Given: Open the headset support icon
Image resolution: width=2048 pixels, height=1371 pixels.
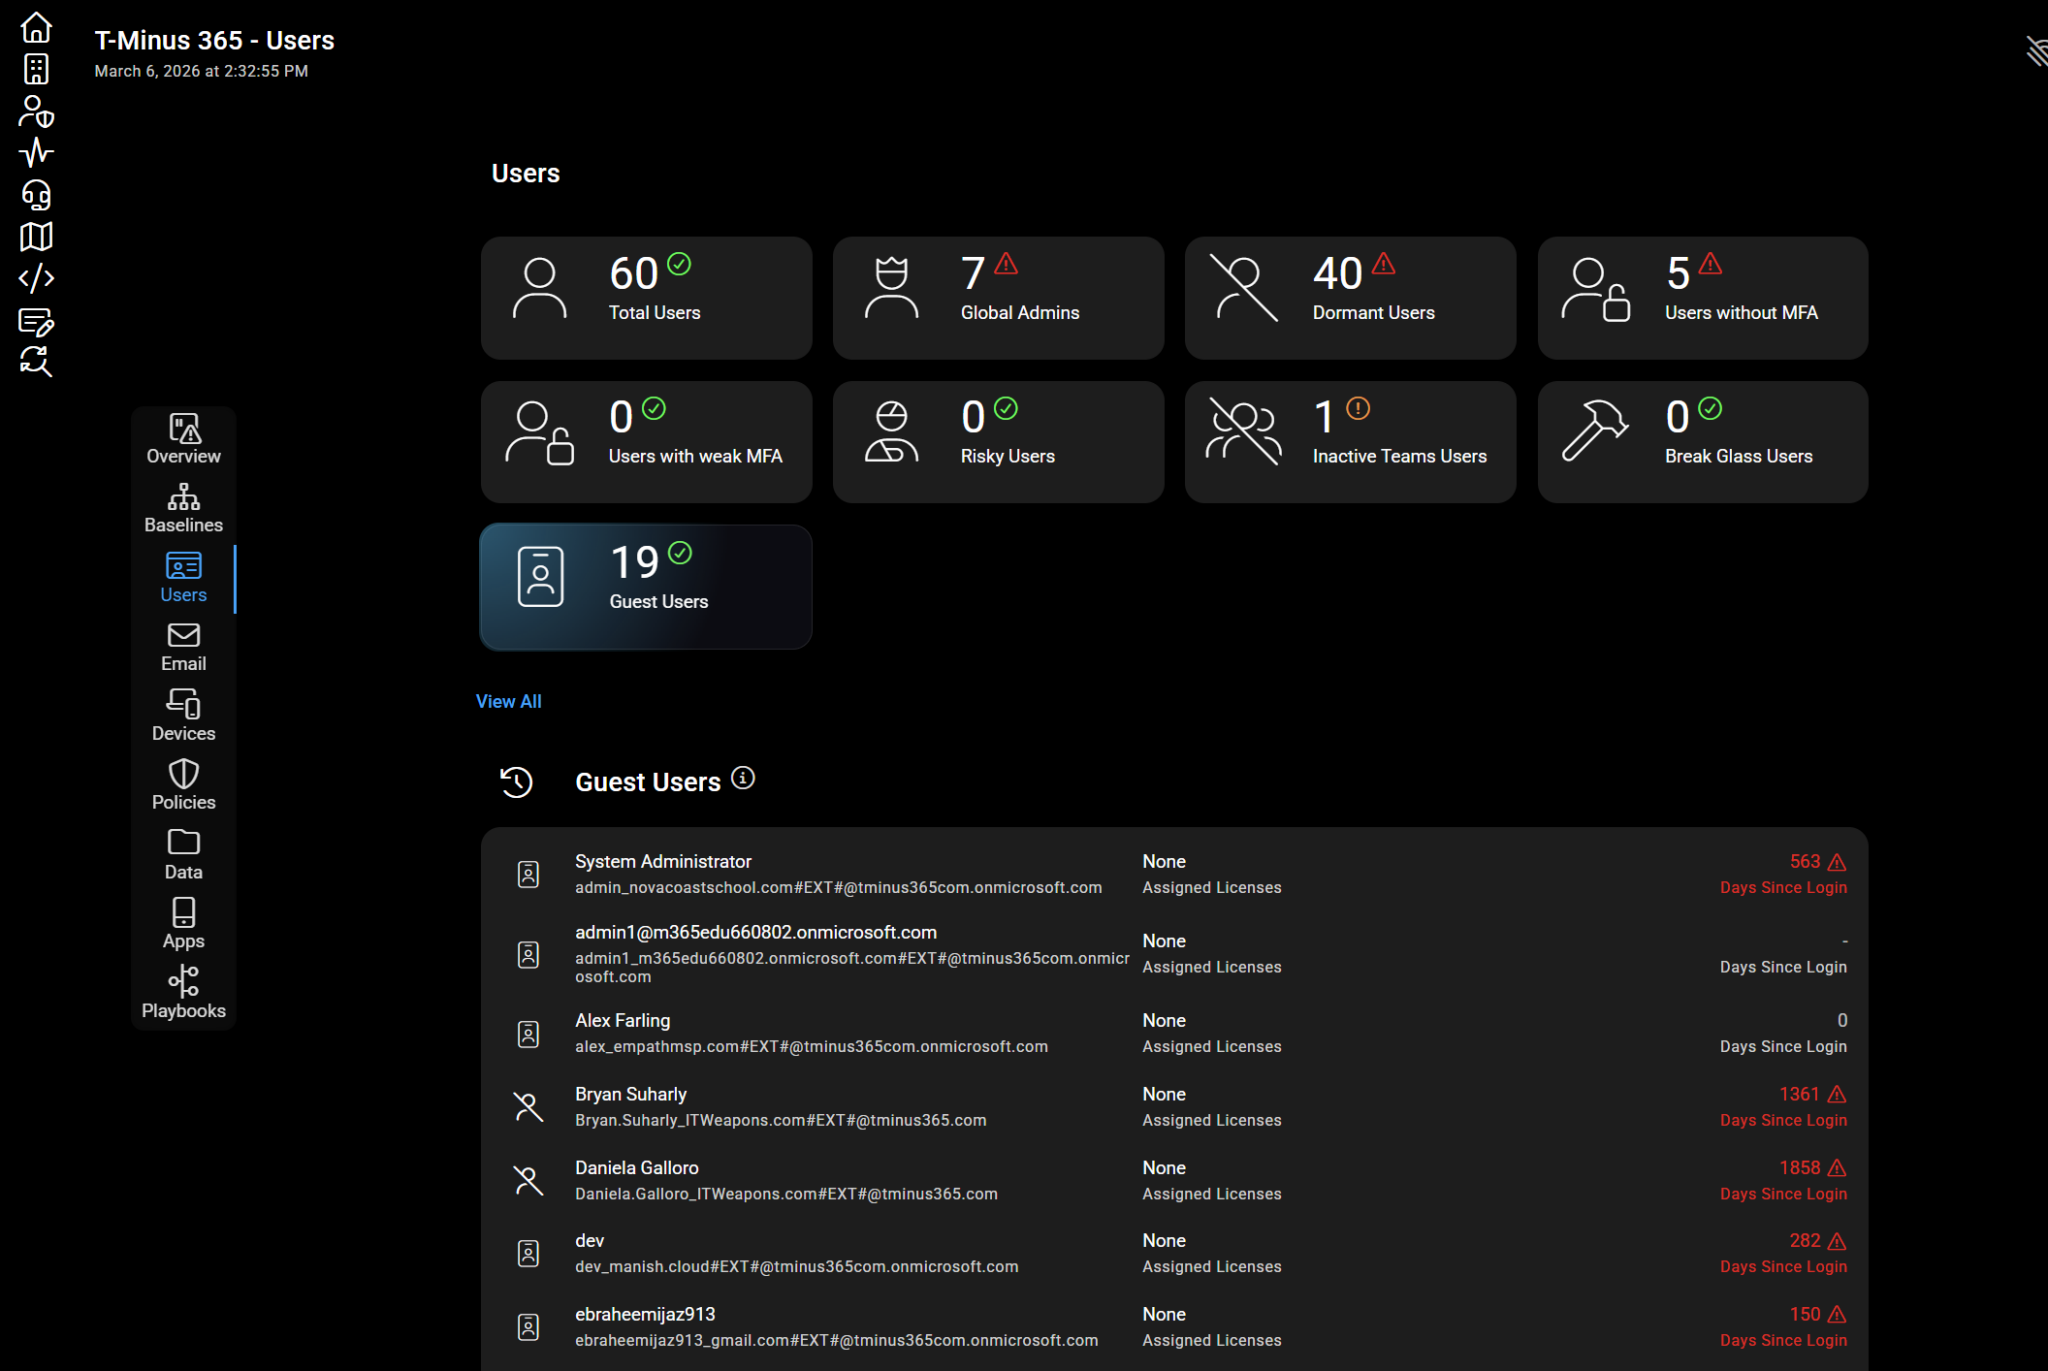Looking at the screenshot, I should pos(36,194).
